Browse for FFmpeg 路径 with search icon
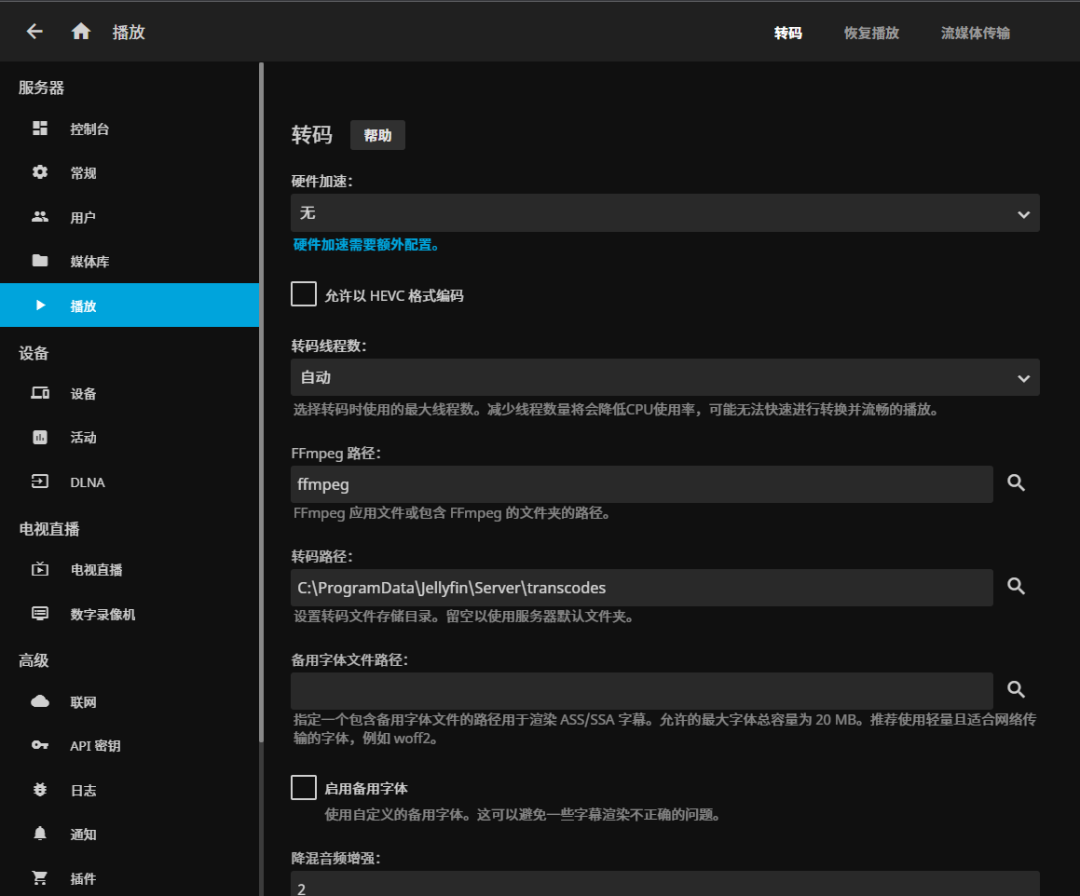Viewport: 1080px width, 896px height. pyautogui.click(x=1016, y=483)
